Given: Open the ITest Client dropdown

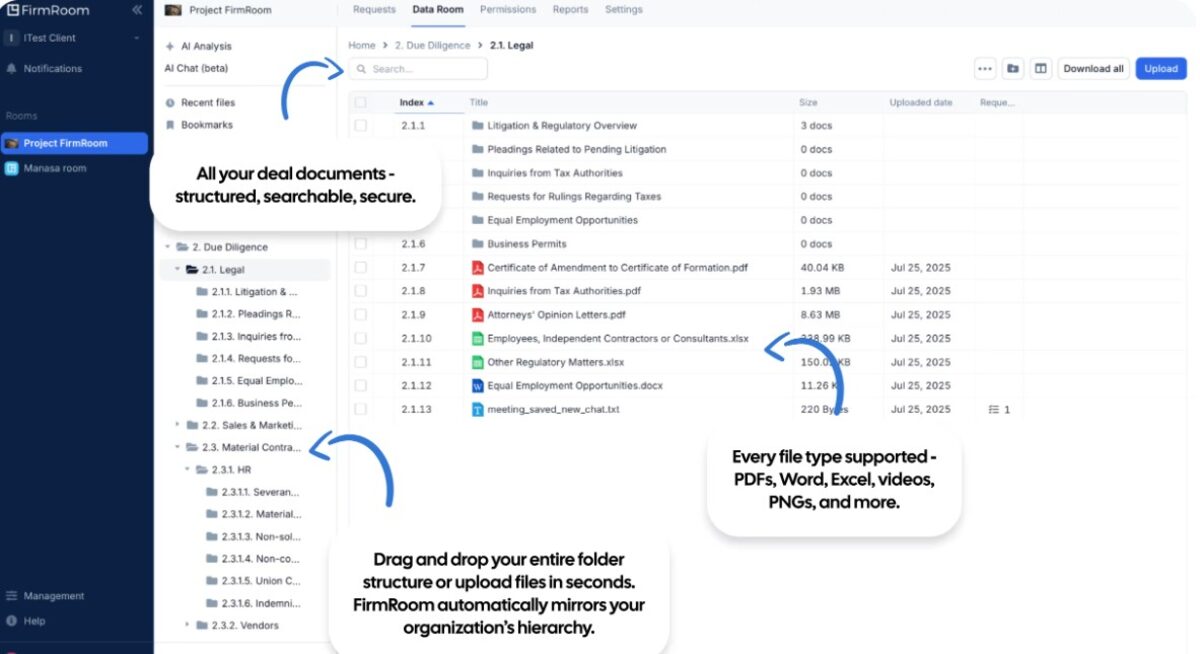Looking at the screenshot, I should coord(75,38).
